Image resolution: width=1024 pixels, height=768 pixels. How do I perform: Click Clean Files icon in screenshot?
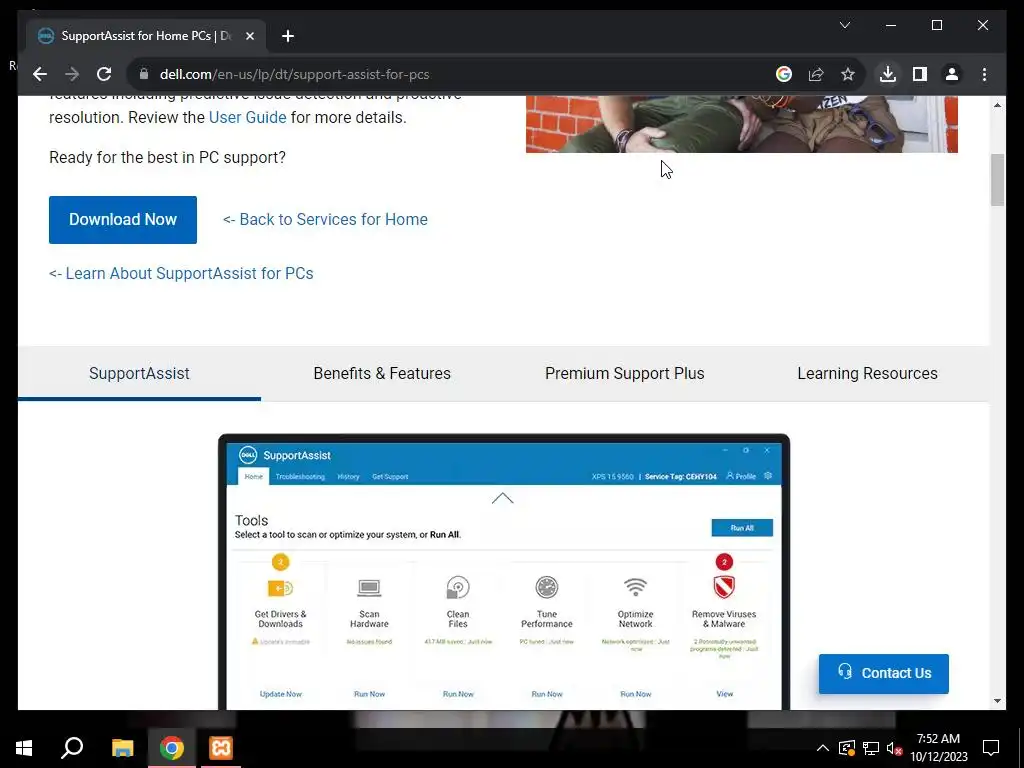[x=458, y=587]
